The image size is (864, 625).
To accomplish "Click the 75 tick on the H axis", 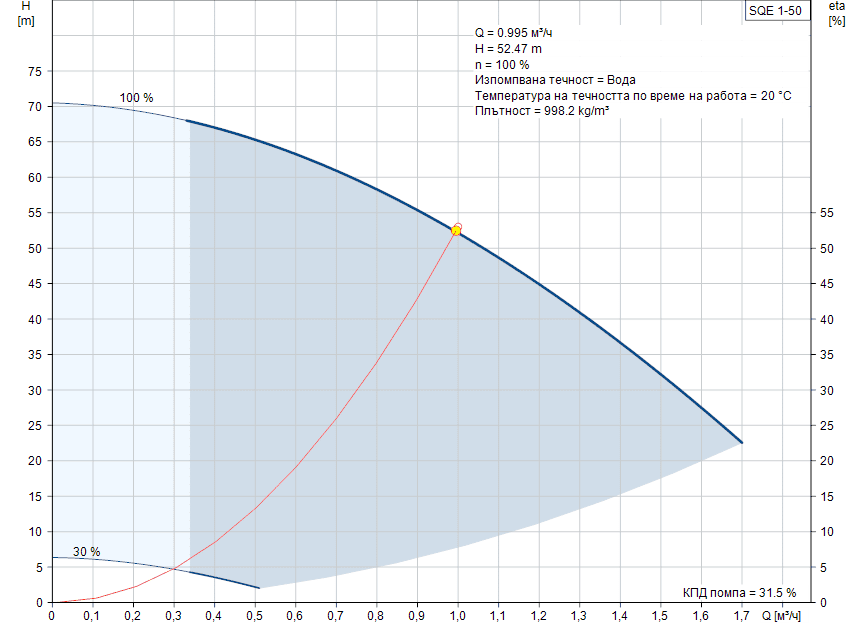I will tap(34, 72).
